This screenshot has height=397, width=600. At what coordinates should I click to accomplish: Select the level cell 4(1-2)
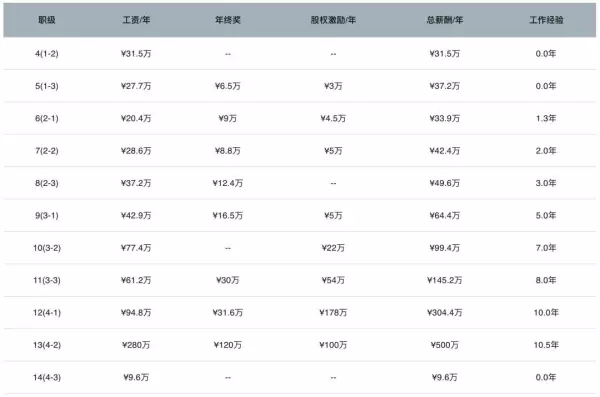click(47, 54)
